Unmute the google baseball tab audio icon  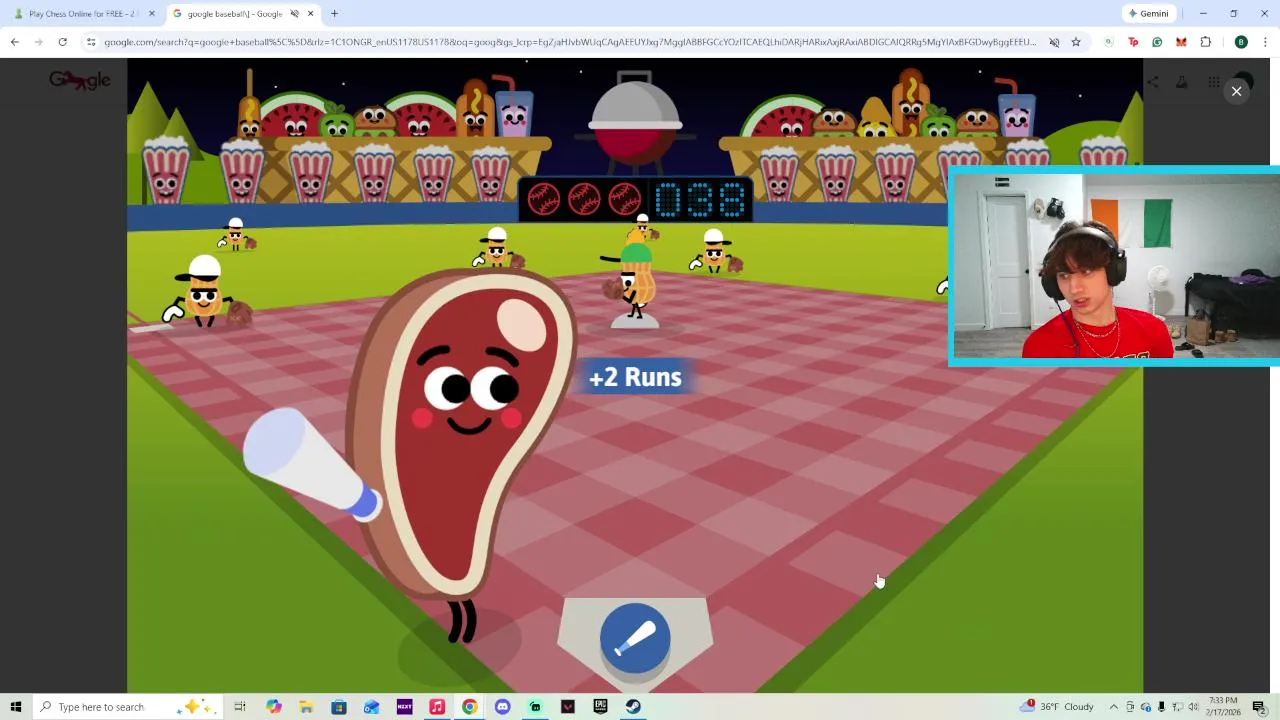click(294, 14)
